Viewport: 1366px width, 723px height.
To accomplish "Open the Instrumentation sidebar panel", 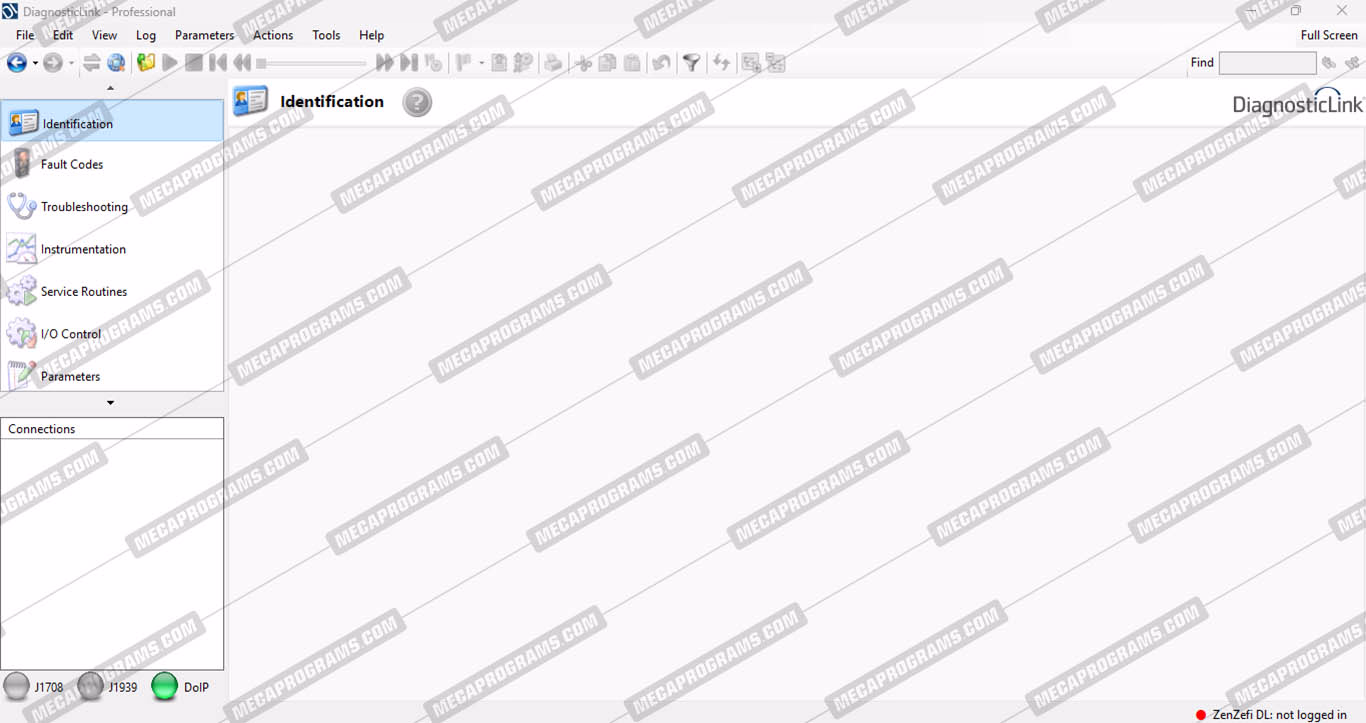I will 112,249.
